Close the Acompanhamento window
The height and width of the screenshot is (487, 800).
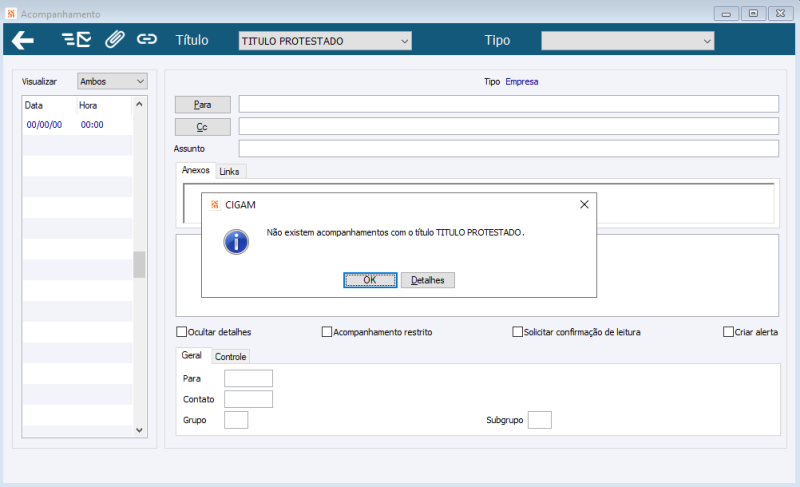(x=781, y=14)
